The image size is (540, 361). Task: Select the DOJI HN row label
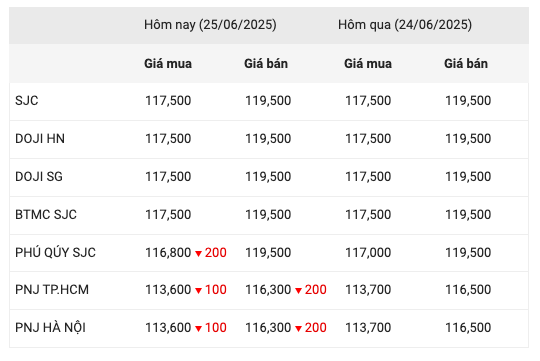40,138
